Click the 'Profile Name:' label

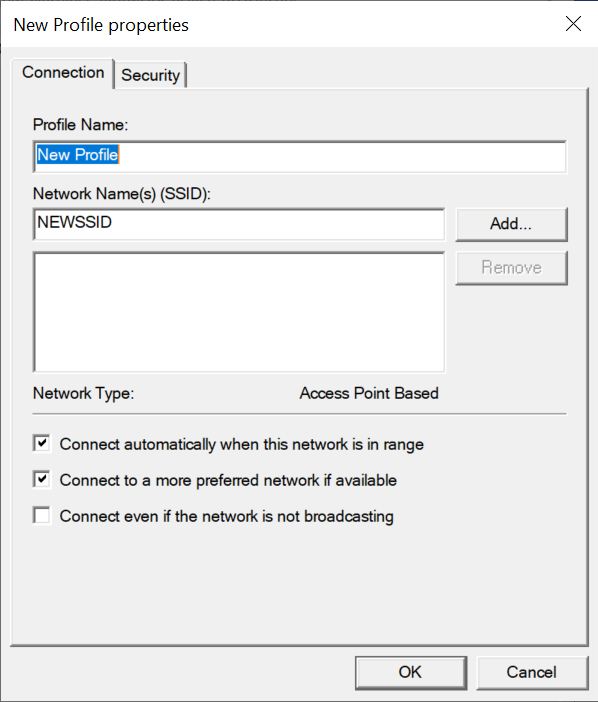[81, 124]
